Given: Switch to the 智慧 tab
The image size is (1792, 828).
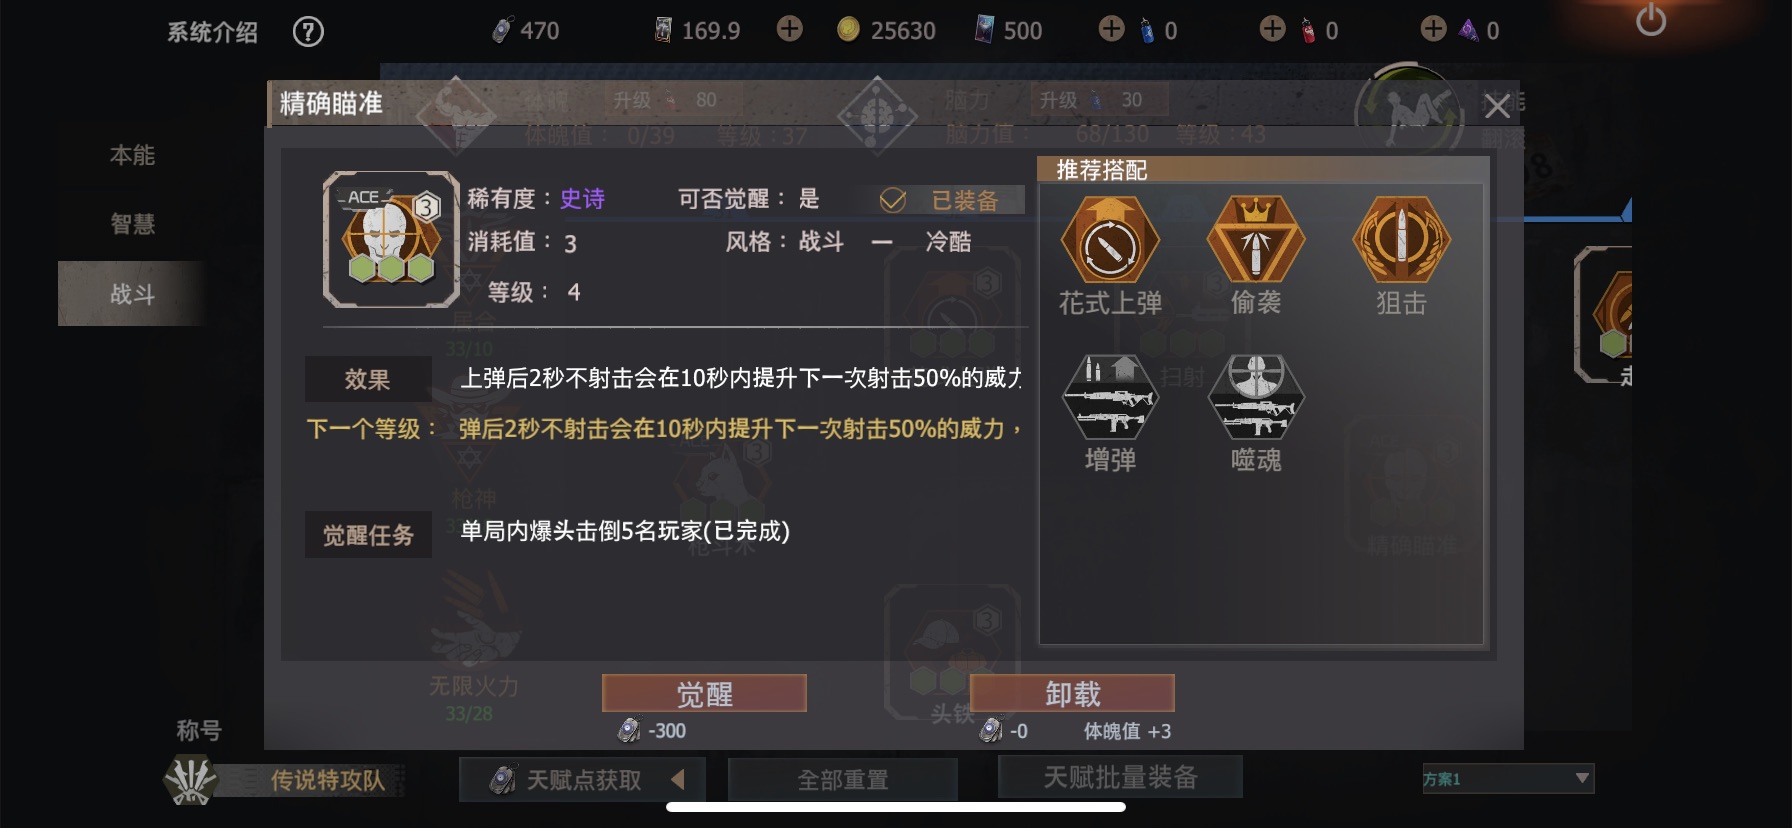Looking at the screenshot, I should (x=132, y=224).
